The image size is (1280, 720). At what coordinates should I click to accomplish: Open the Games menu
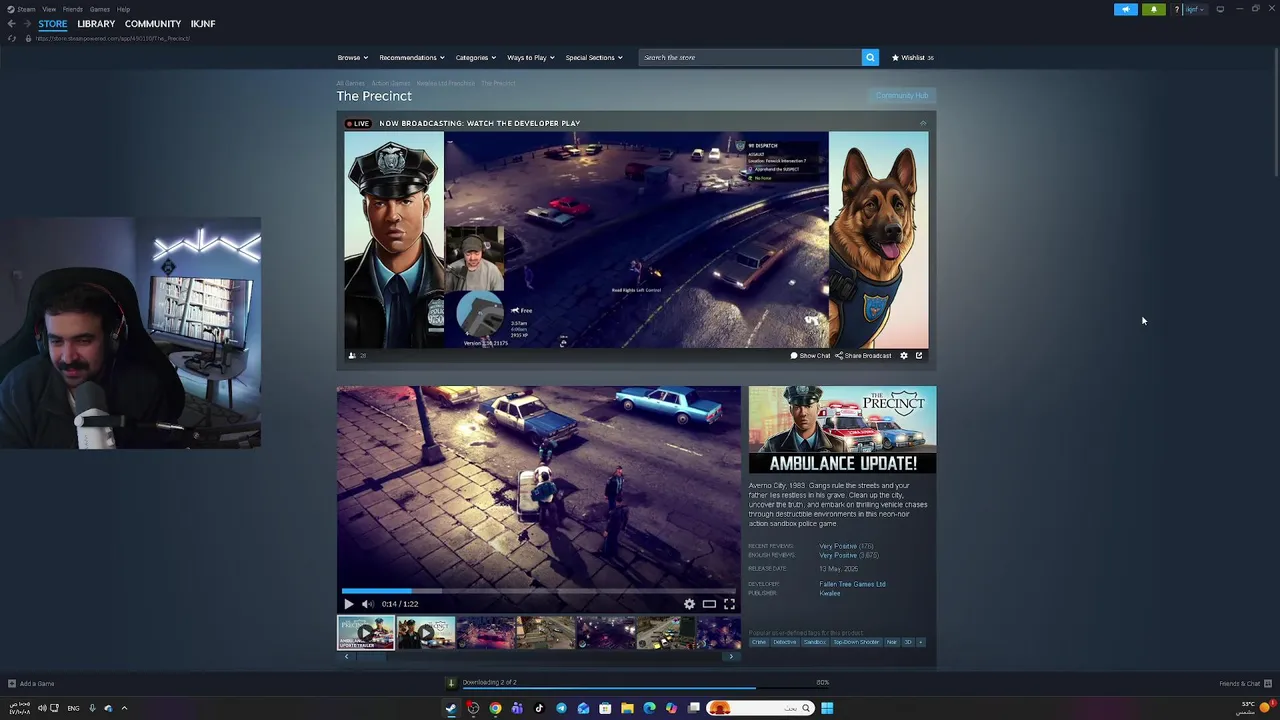coord(100,9)
